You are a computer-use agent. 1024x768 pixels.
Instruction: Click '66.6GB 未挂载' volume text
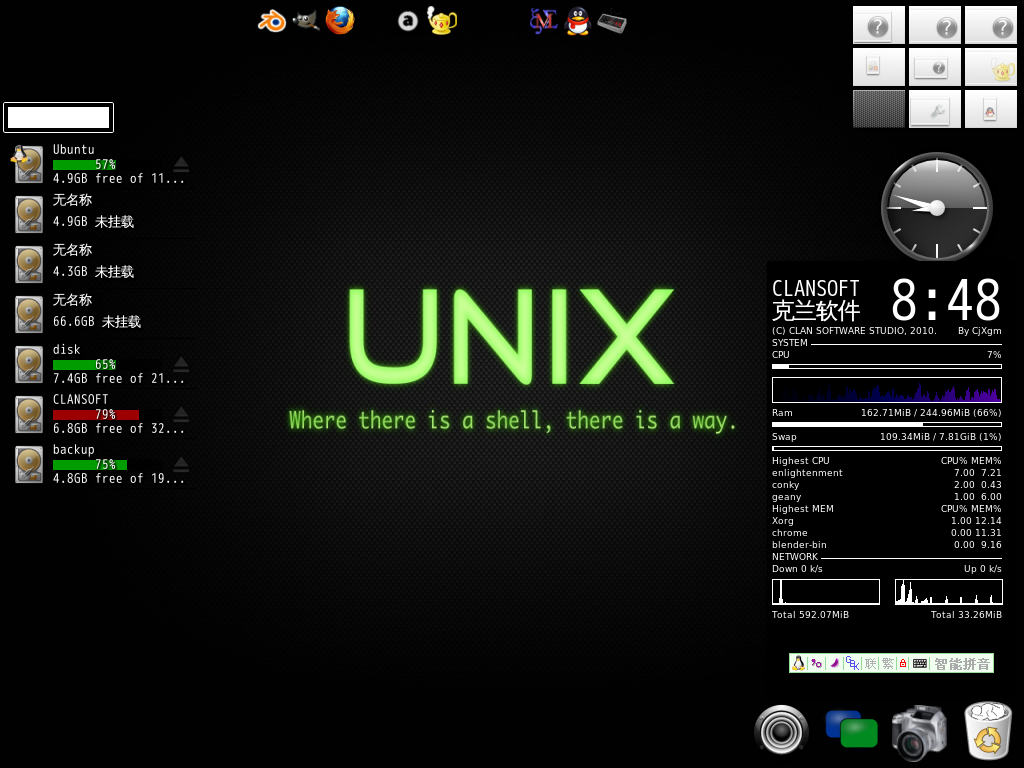pos(97,321)
